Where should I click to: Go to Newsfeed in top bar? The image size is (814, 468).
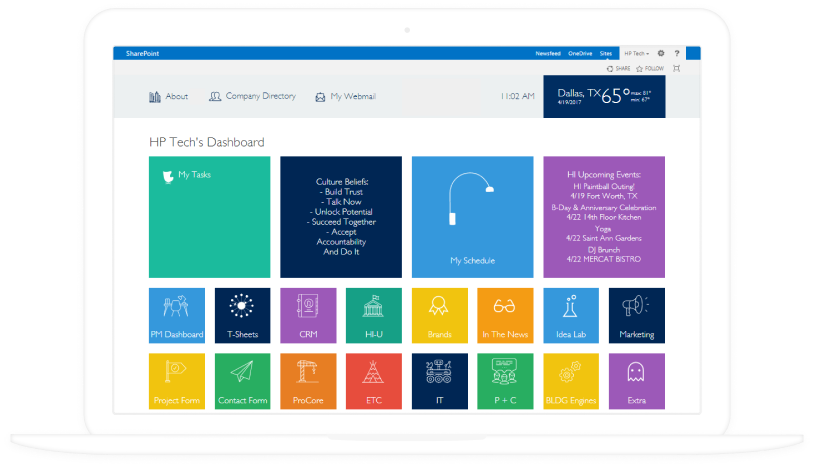coord(547,53)
